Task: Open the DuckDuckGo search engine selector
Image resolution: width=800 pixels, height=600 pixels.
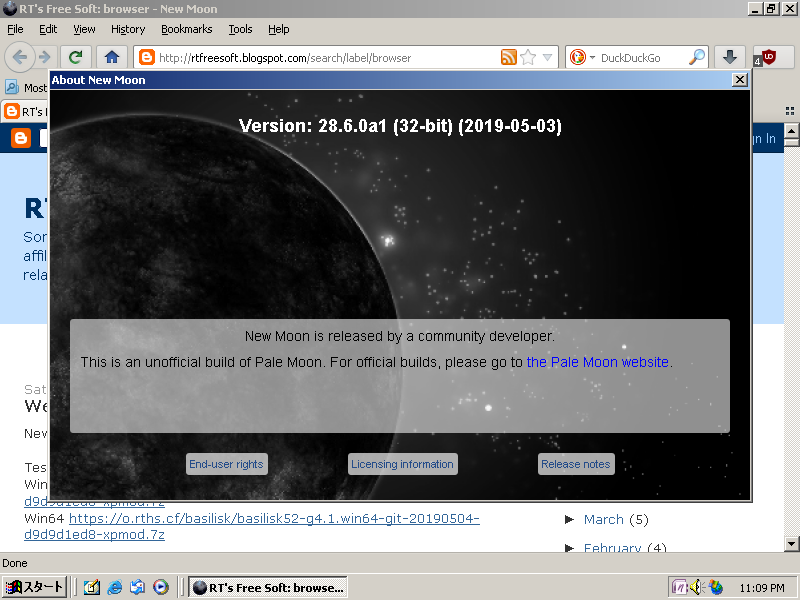Action: click(x=582, y=57)
